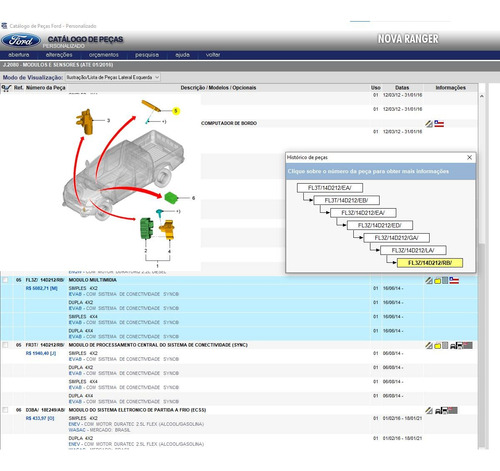The width and height of the screenshot is (500, 471).
Task: Close the Histórico de peças popup
Action: [x=469, y=157]
